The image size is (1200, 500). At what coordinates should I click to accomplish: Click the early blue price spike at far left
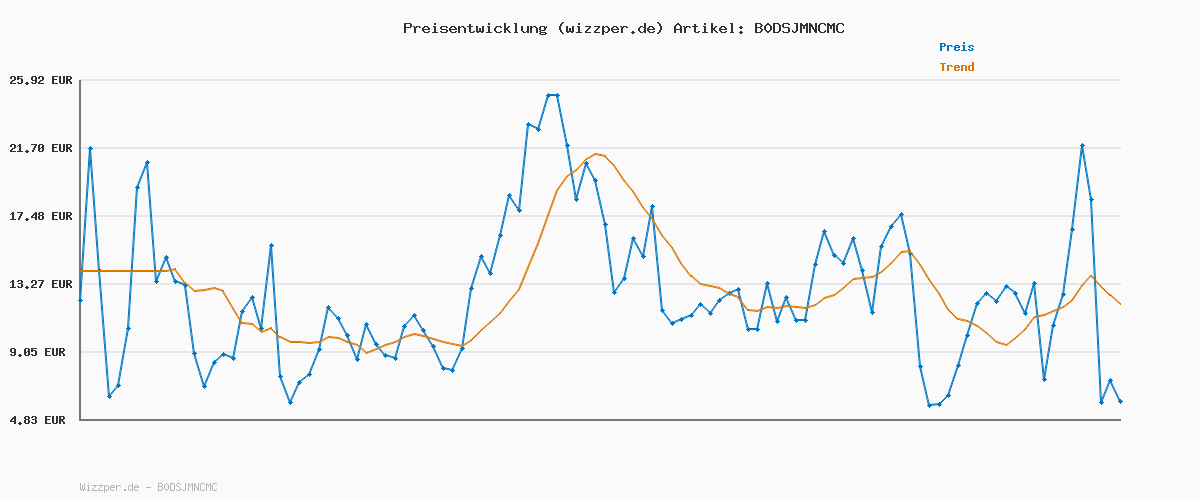[90, 148]
